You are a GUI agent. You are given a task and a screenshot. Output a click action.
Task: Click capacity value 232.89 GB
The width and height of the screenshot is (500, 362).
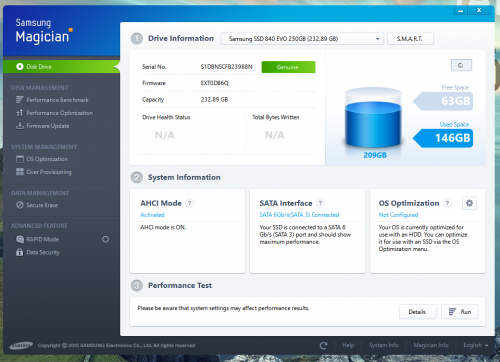(214, 100)
